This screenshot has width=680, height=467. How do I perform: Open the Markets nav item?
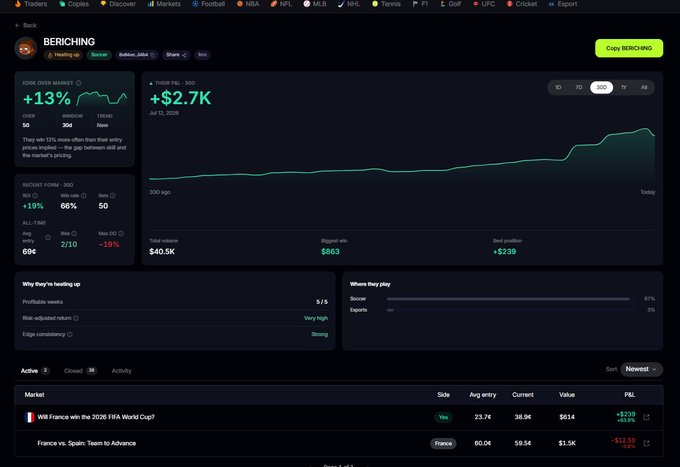(164, 4)
